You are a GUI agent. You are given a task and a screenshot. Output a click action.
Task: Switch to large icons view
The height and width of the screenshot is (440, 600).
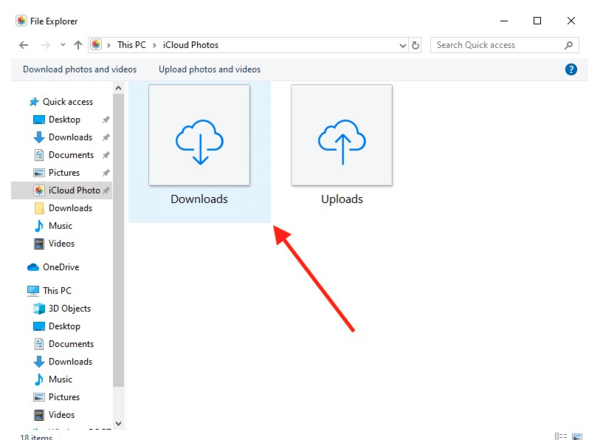point(577,436)
